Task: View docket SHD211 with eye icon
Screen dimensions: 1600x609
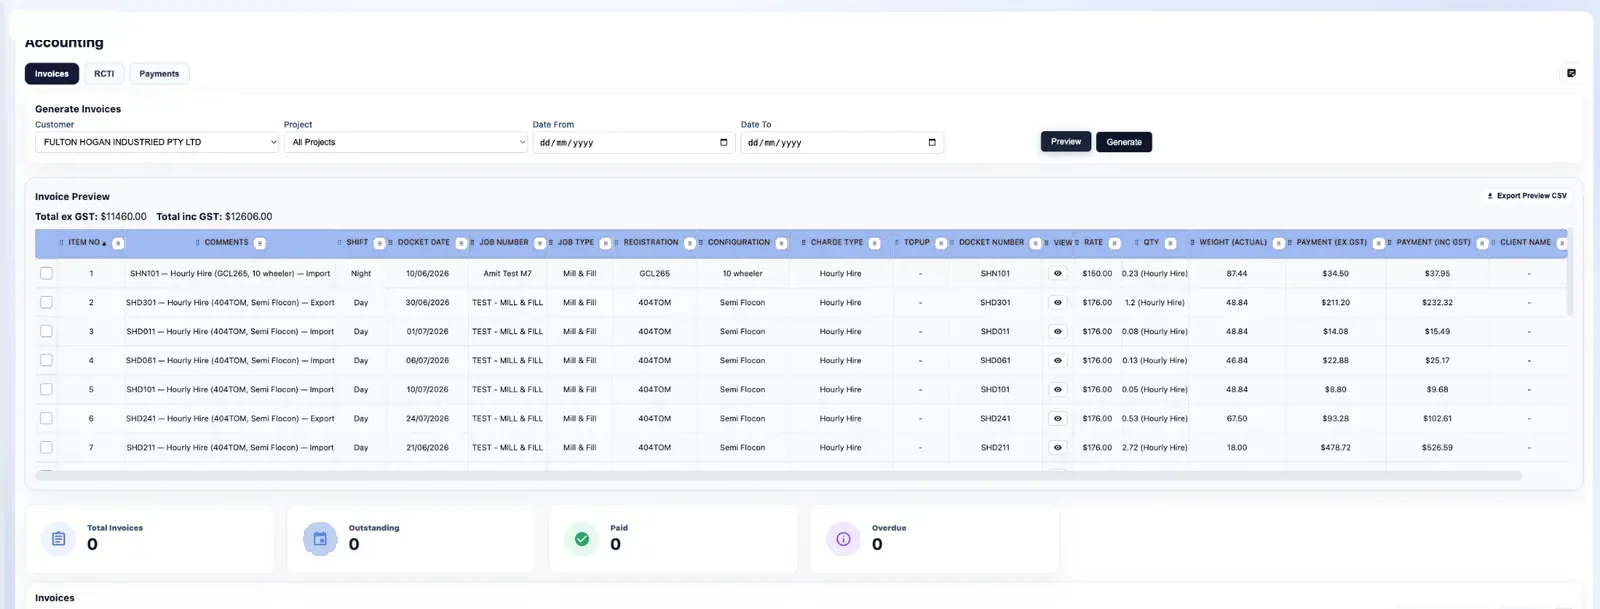Action: pos(1057,447)
